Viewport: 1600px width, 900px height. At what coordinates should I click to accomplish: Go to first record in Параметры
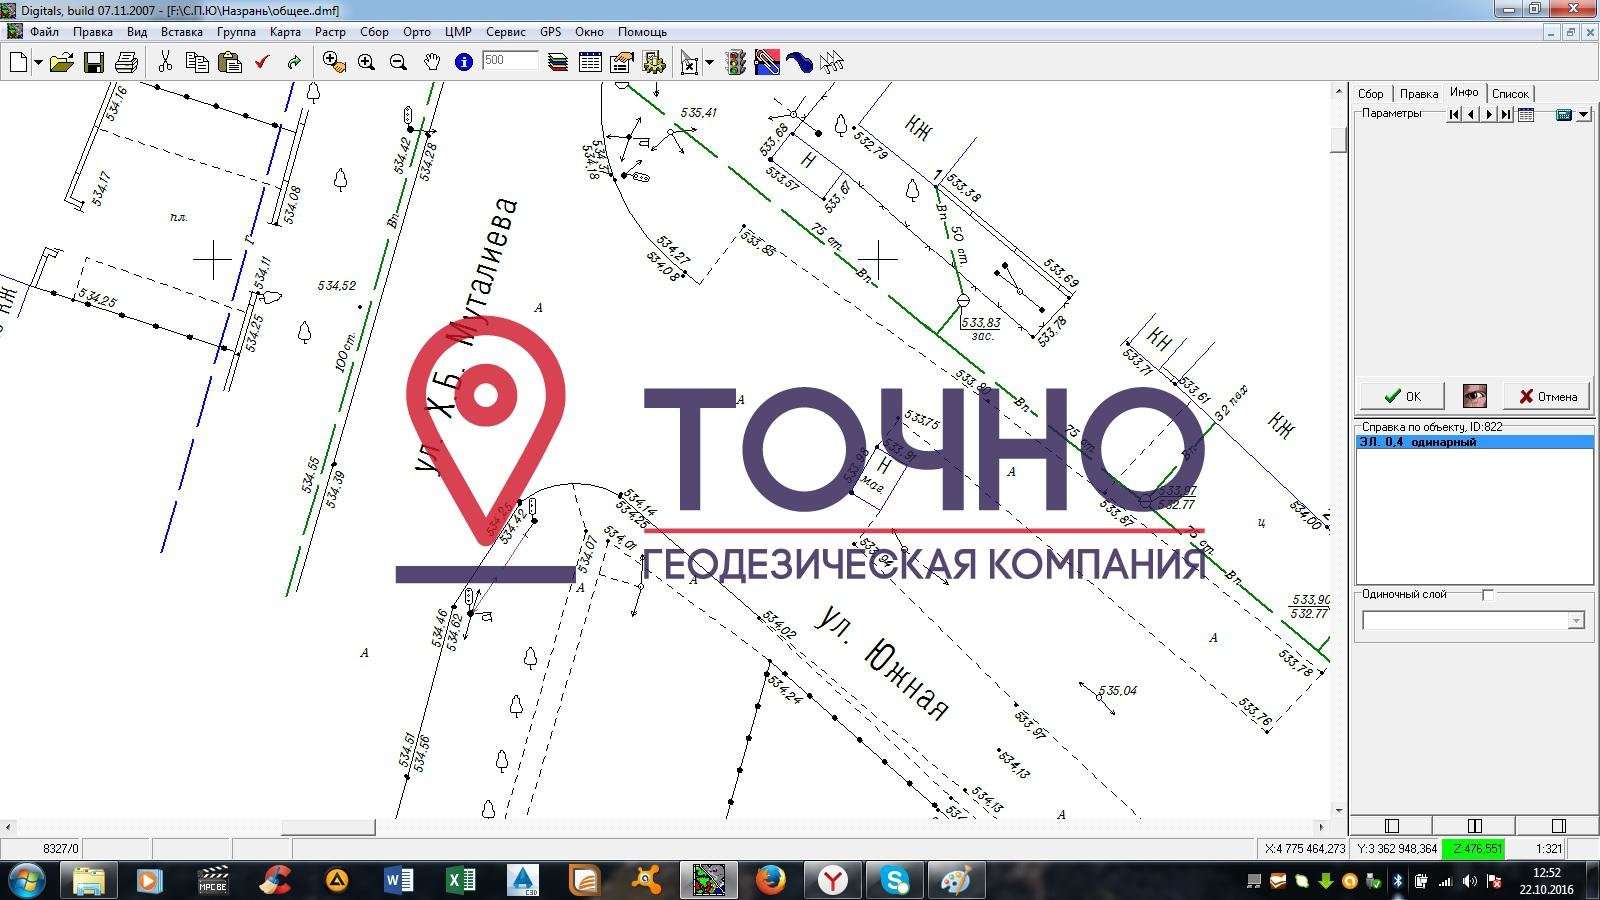(1453, 115)
